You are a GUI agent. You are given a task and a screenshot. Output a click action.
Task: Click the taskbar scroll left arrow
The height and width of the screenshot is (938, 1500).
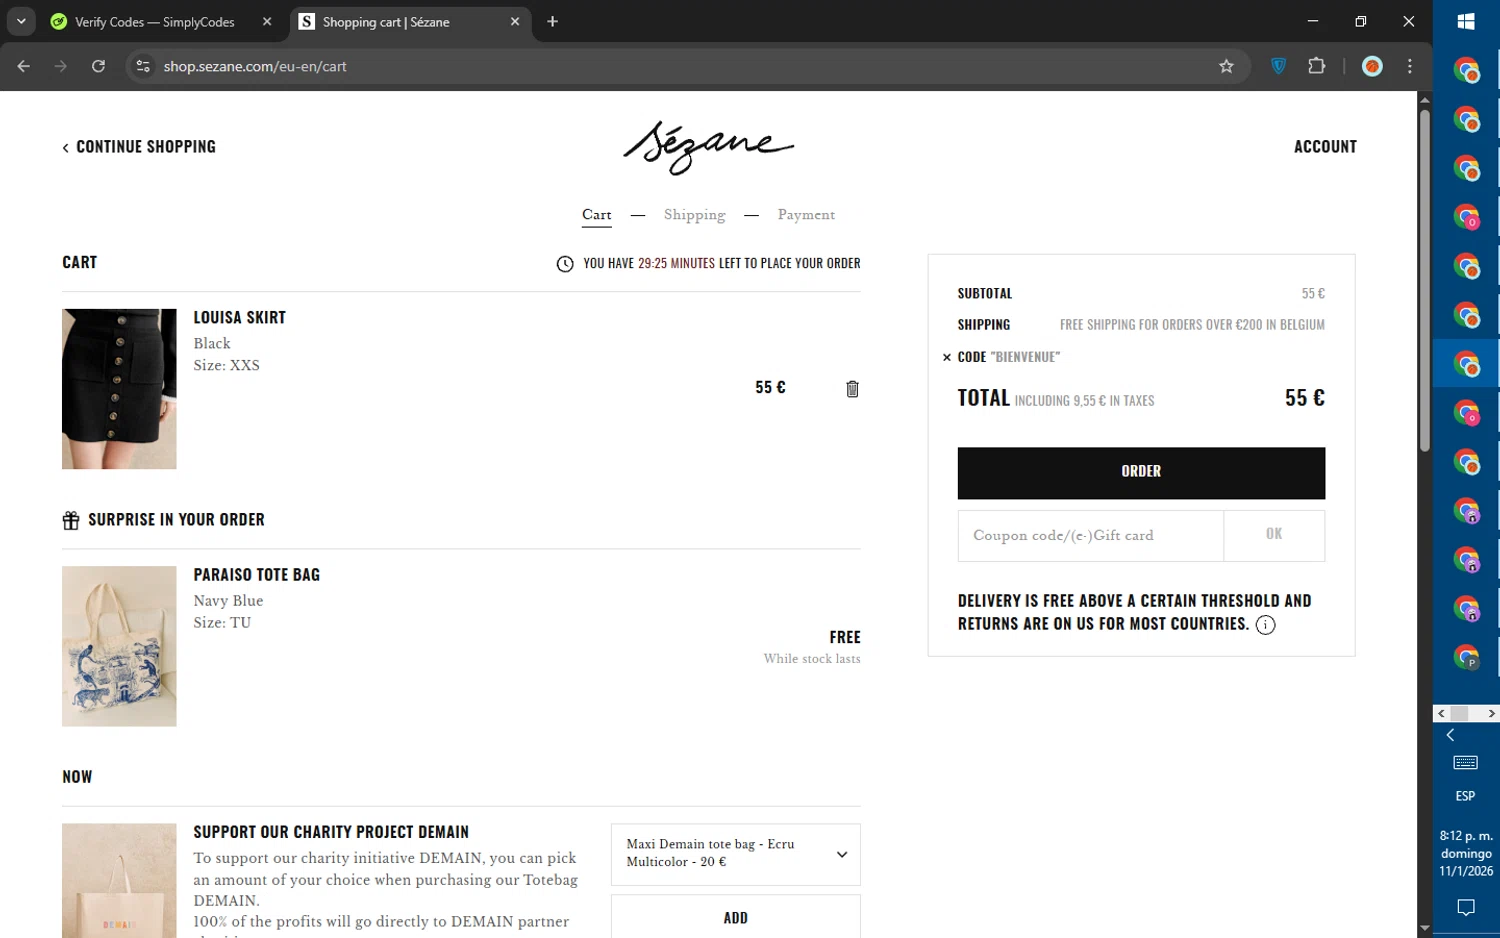(x=1441, y=713)
